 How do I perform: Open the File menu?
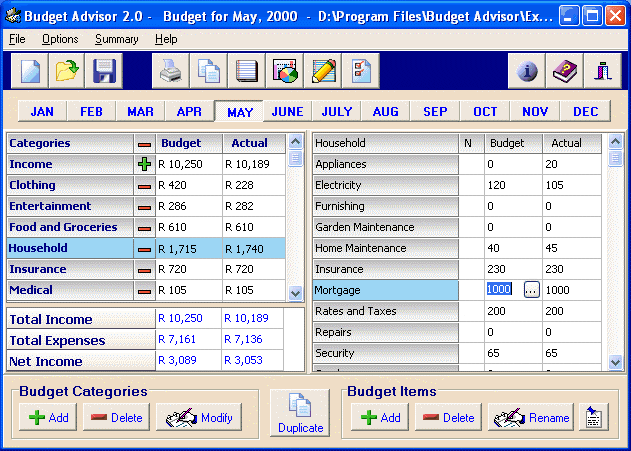click(17, 39)
